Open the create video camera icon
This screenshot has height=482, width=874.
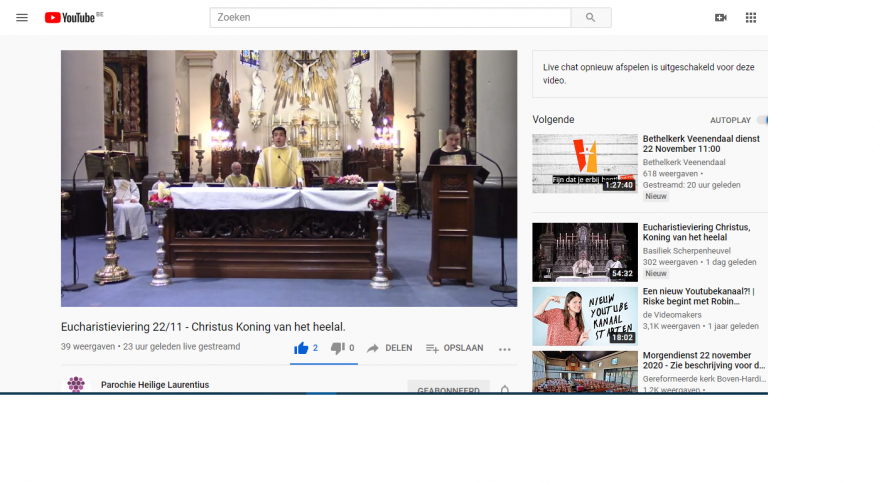pos(720,17)
